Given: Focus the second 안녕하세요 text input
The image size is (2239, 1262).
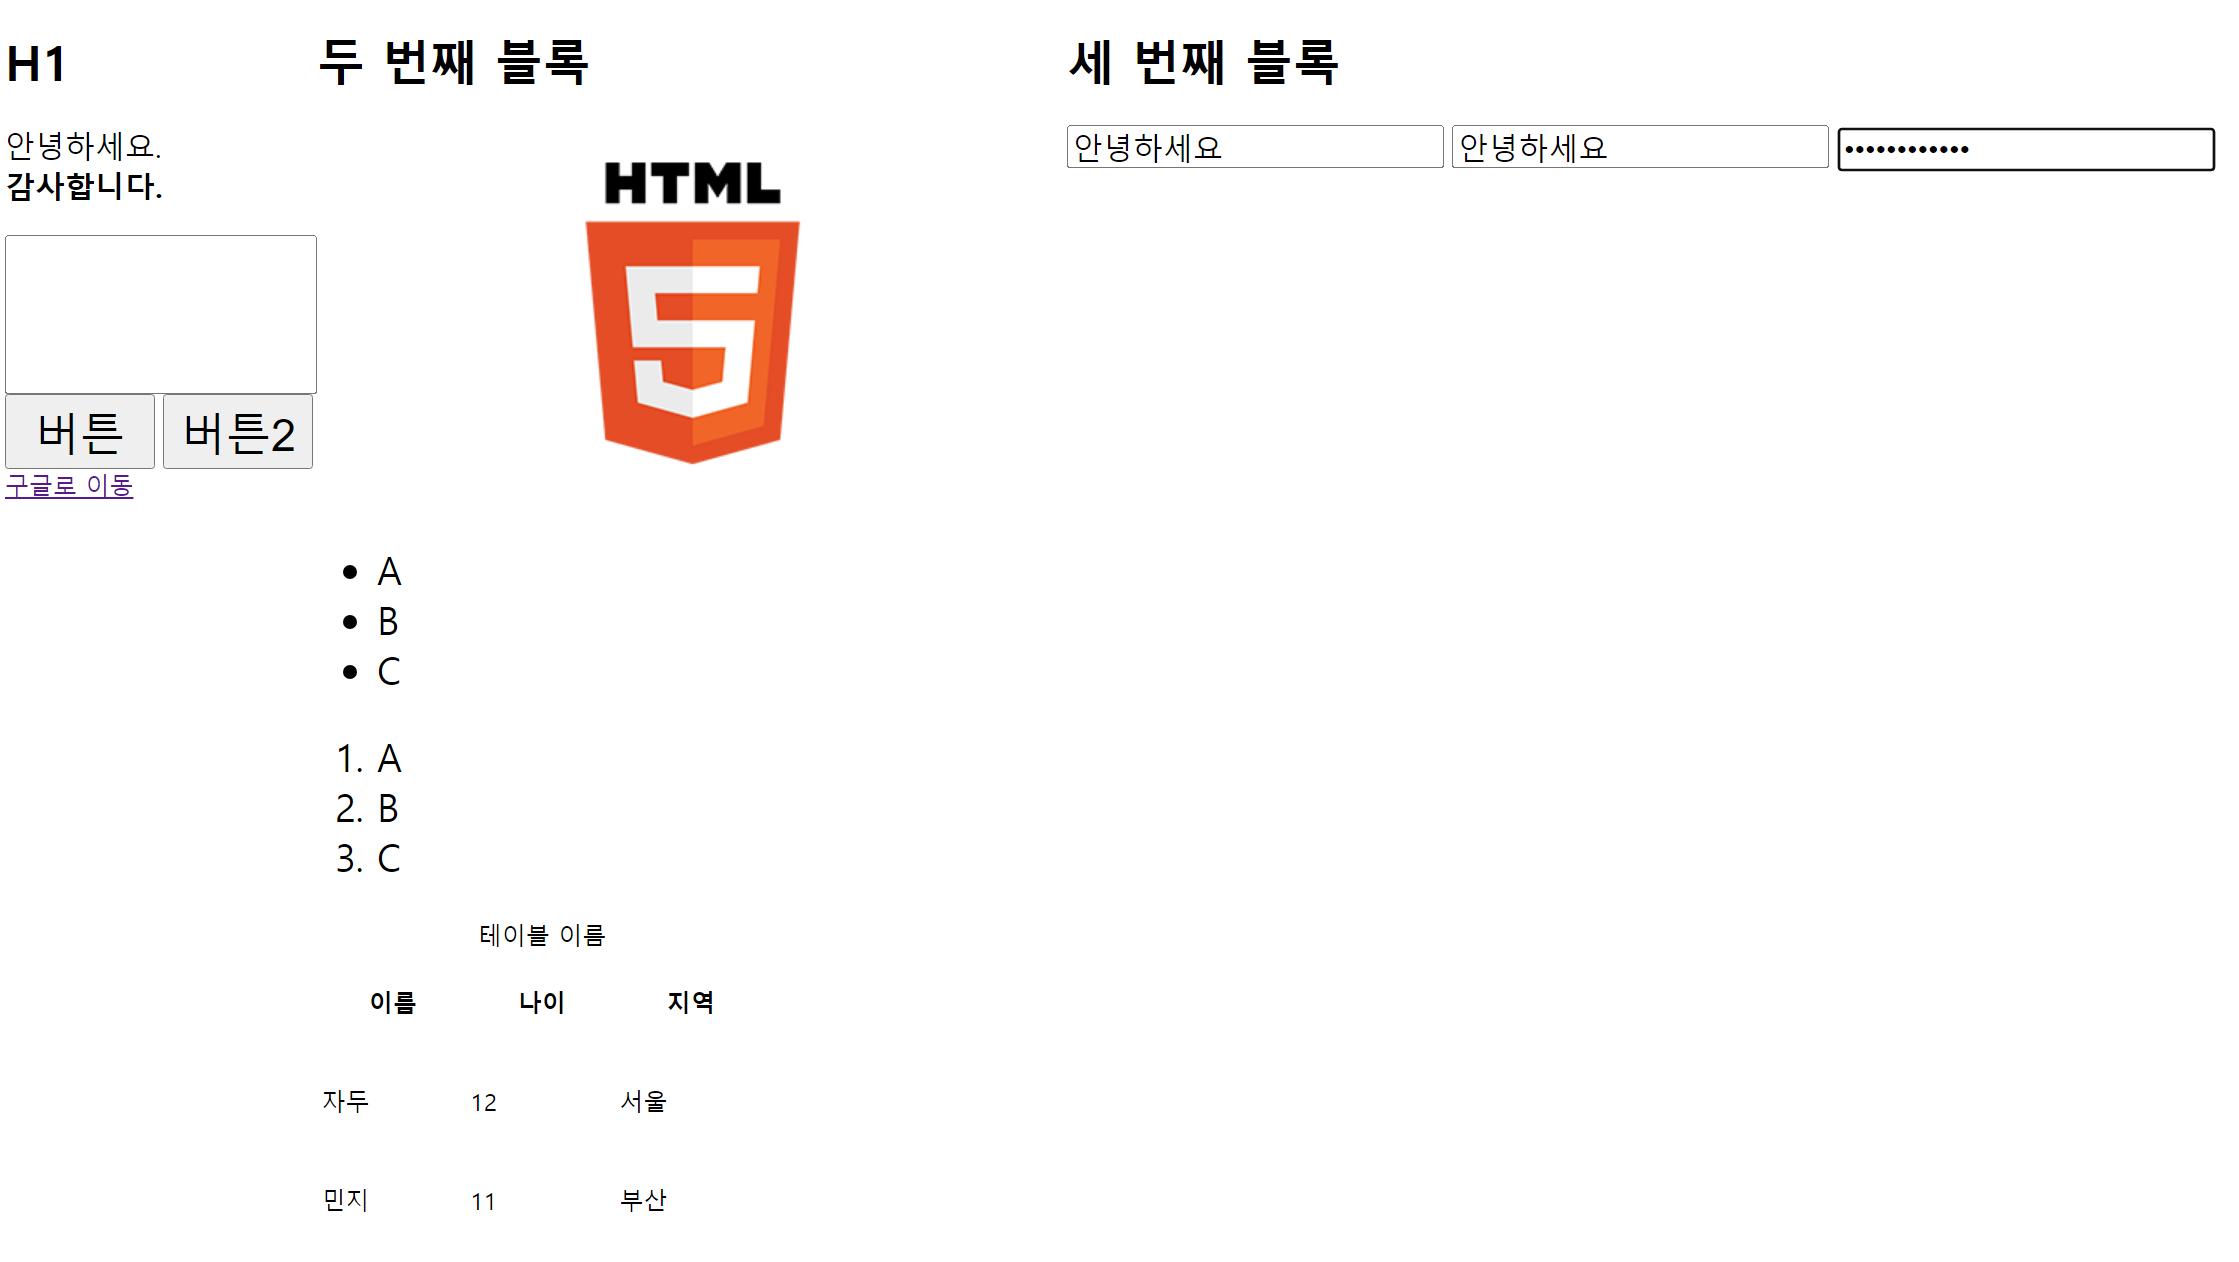Looking at the screenshot, I should (x=1640, y=147).
